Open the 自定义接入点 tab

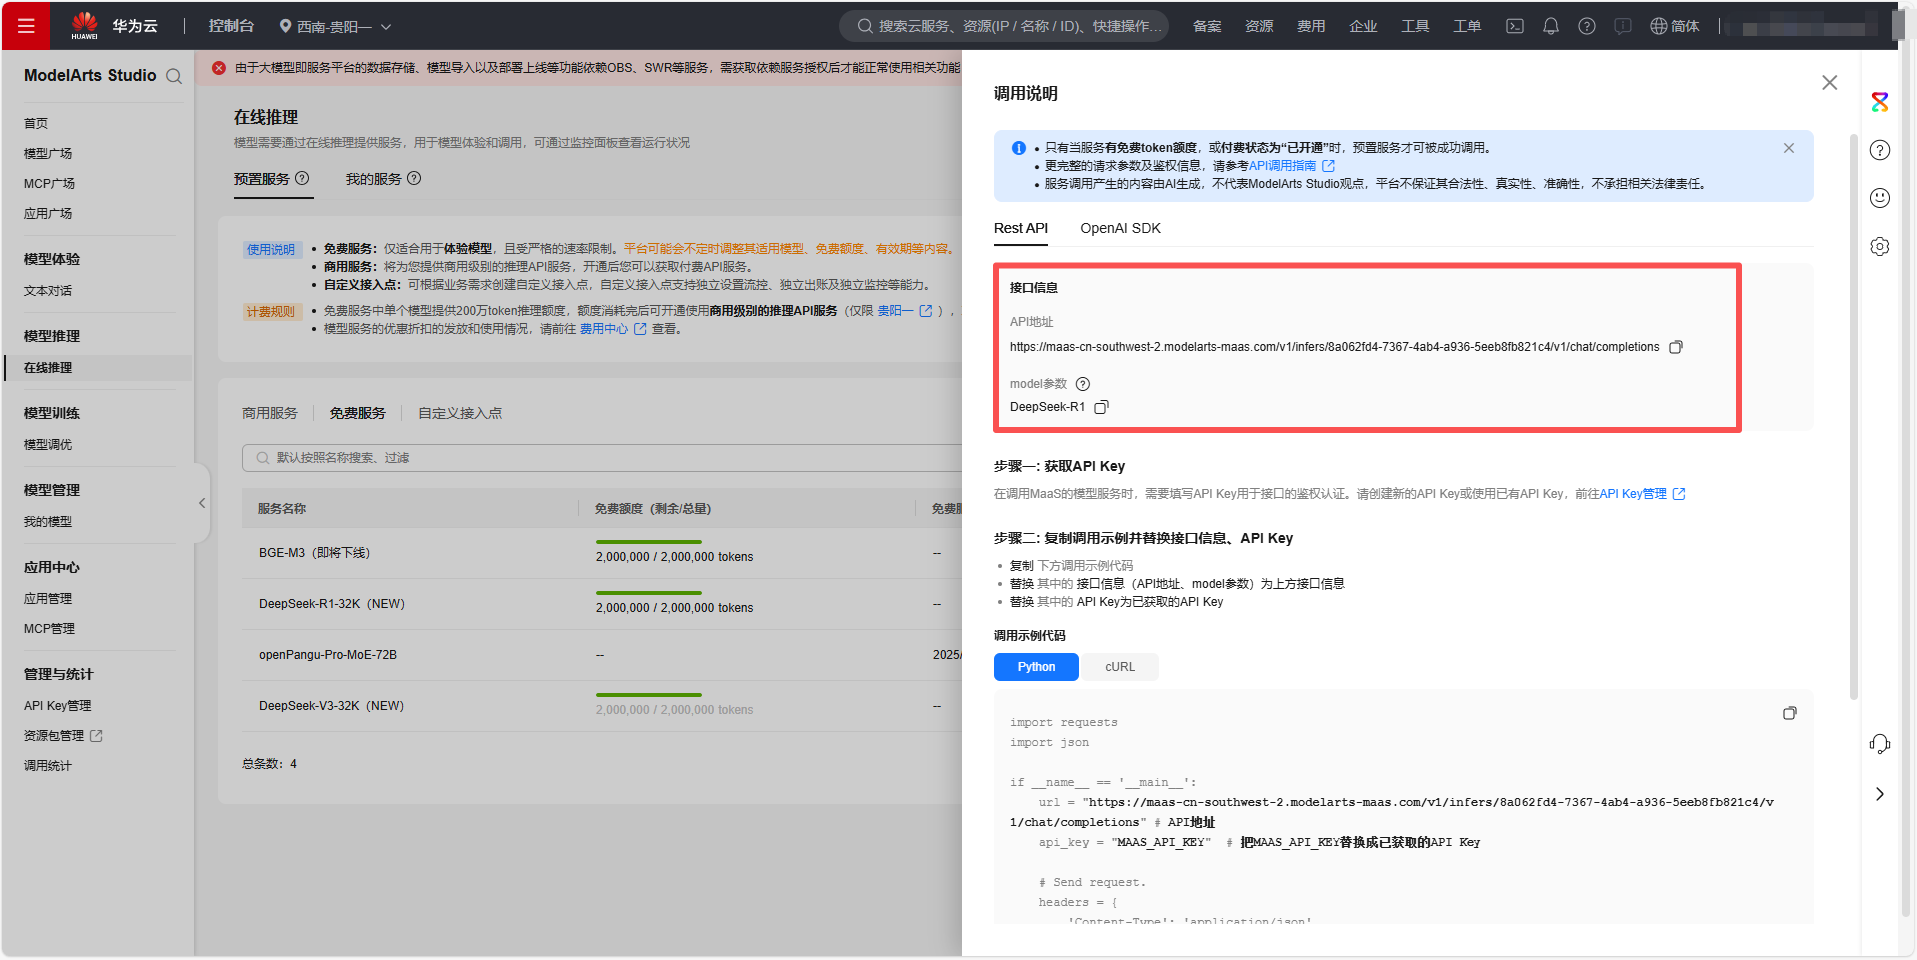tap(460, 413)
